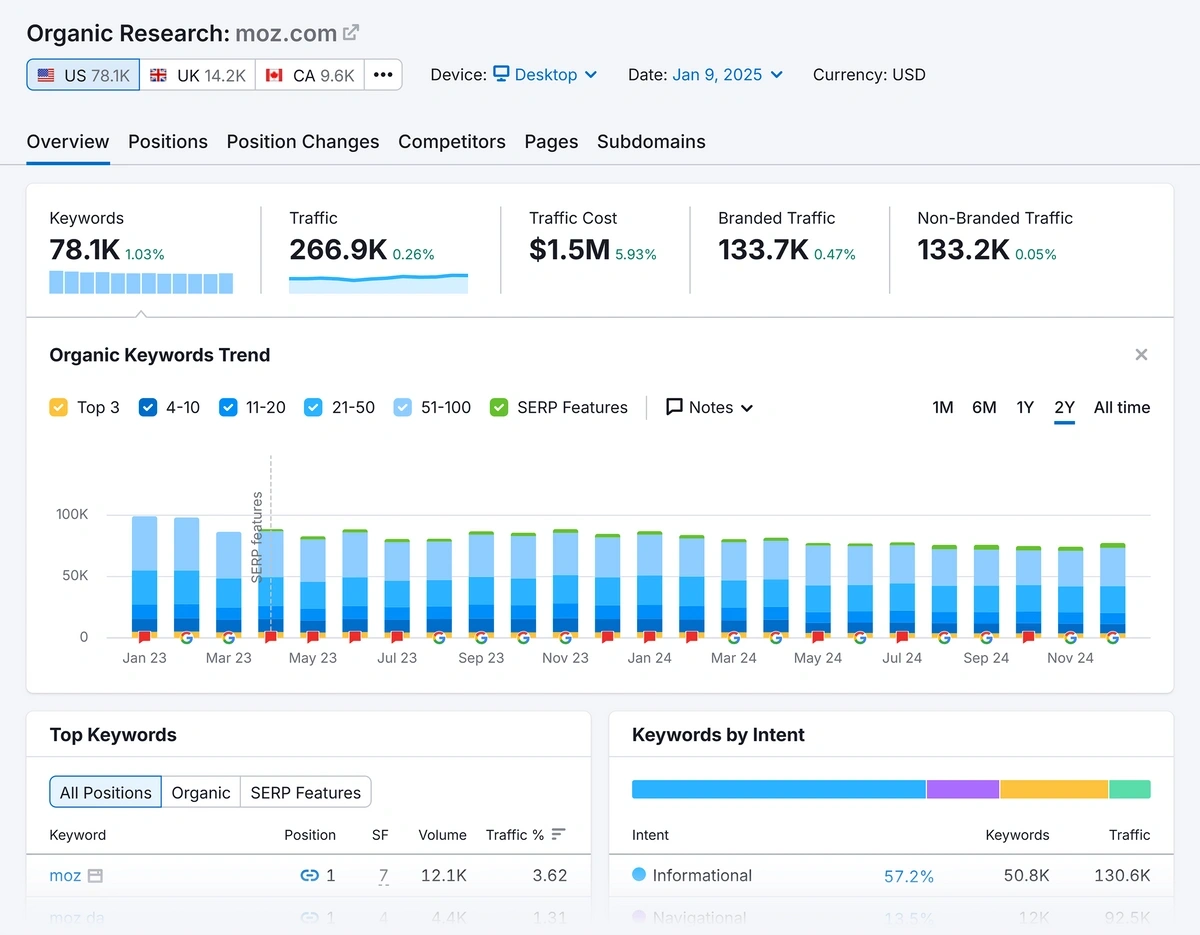
Task: Uncheck the SERP Features legend checkbox
Action: click(499, 407)
